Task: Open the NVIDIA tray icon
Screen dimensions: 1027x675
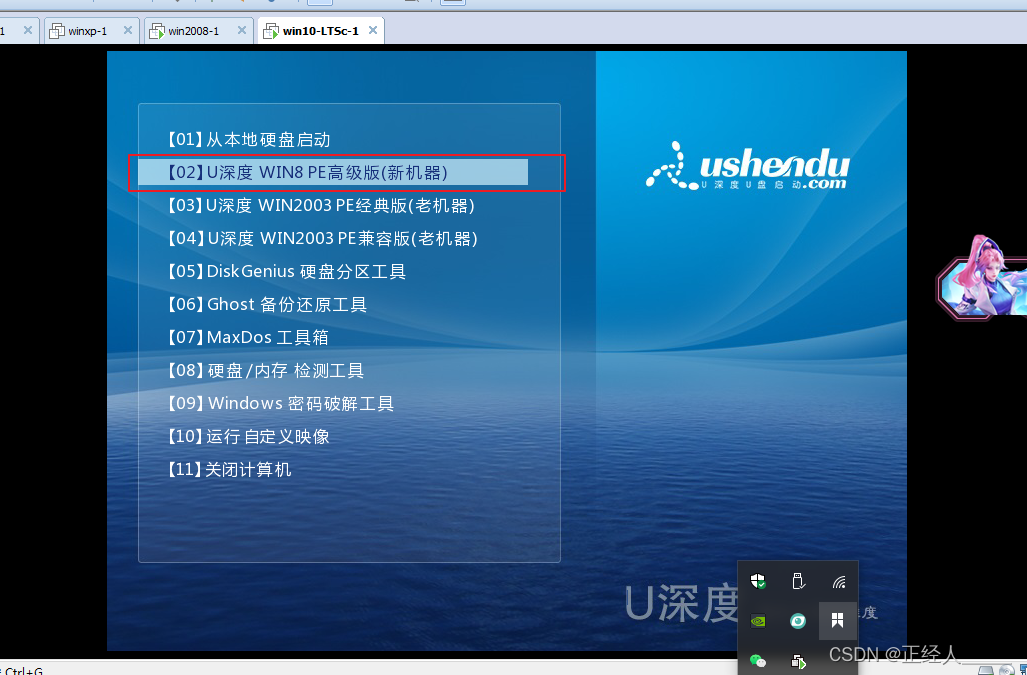Action: 758,621
